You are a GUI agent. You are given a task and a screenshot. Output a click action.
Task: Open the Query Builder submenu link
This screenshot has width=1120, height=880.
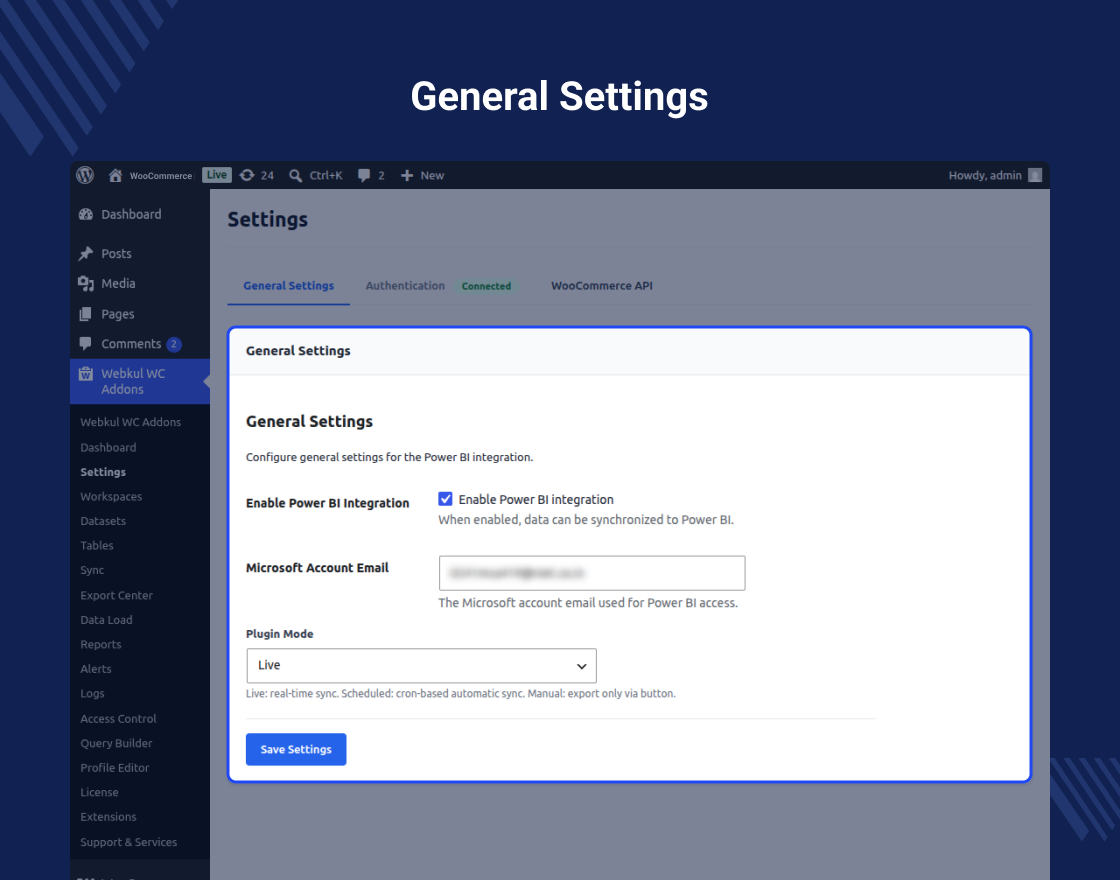[x=116, y=743]
